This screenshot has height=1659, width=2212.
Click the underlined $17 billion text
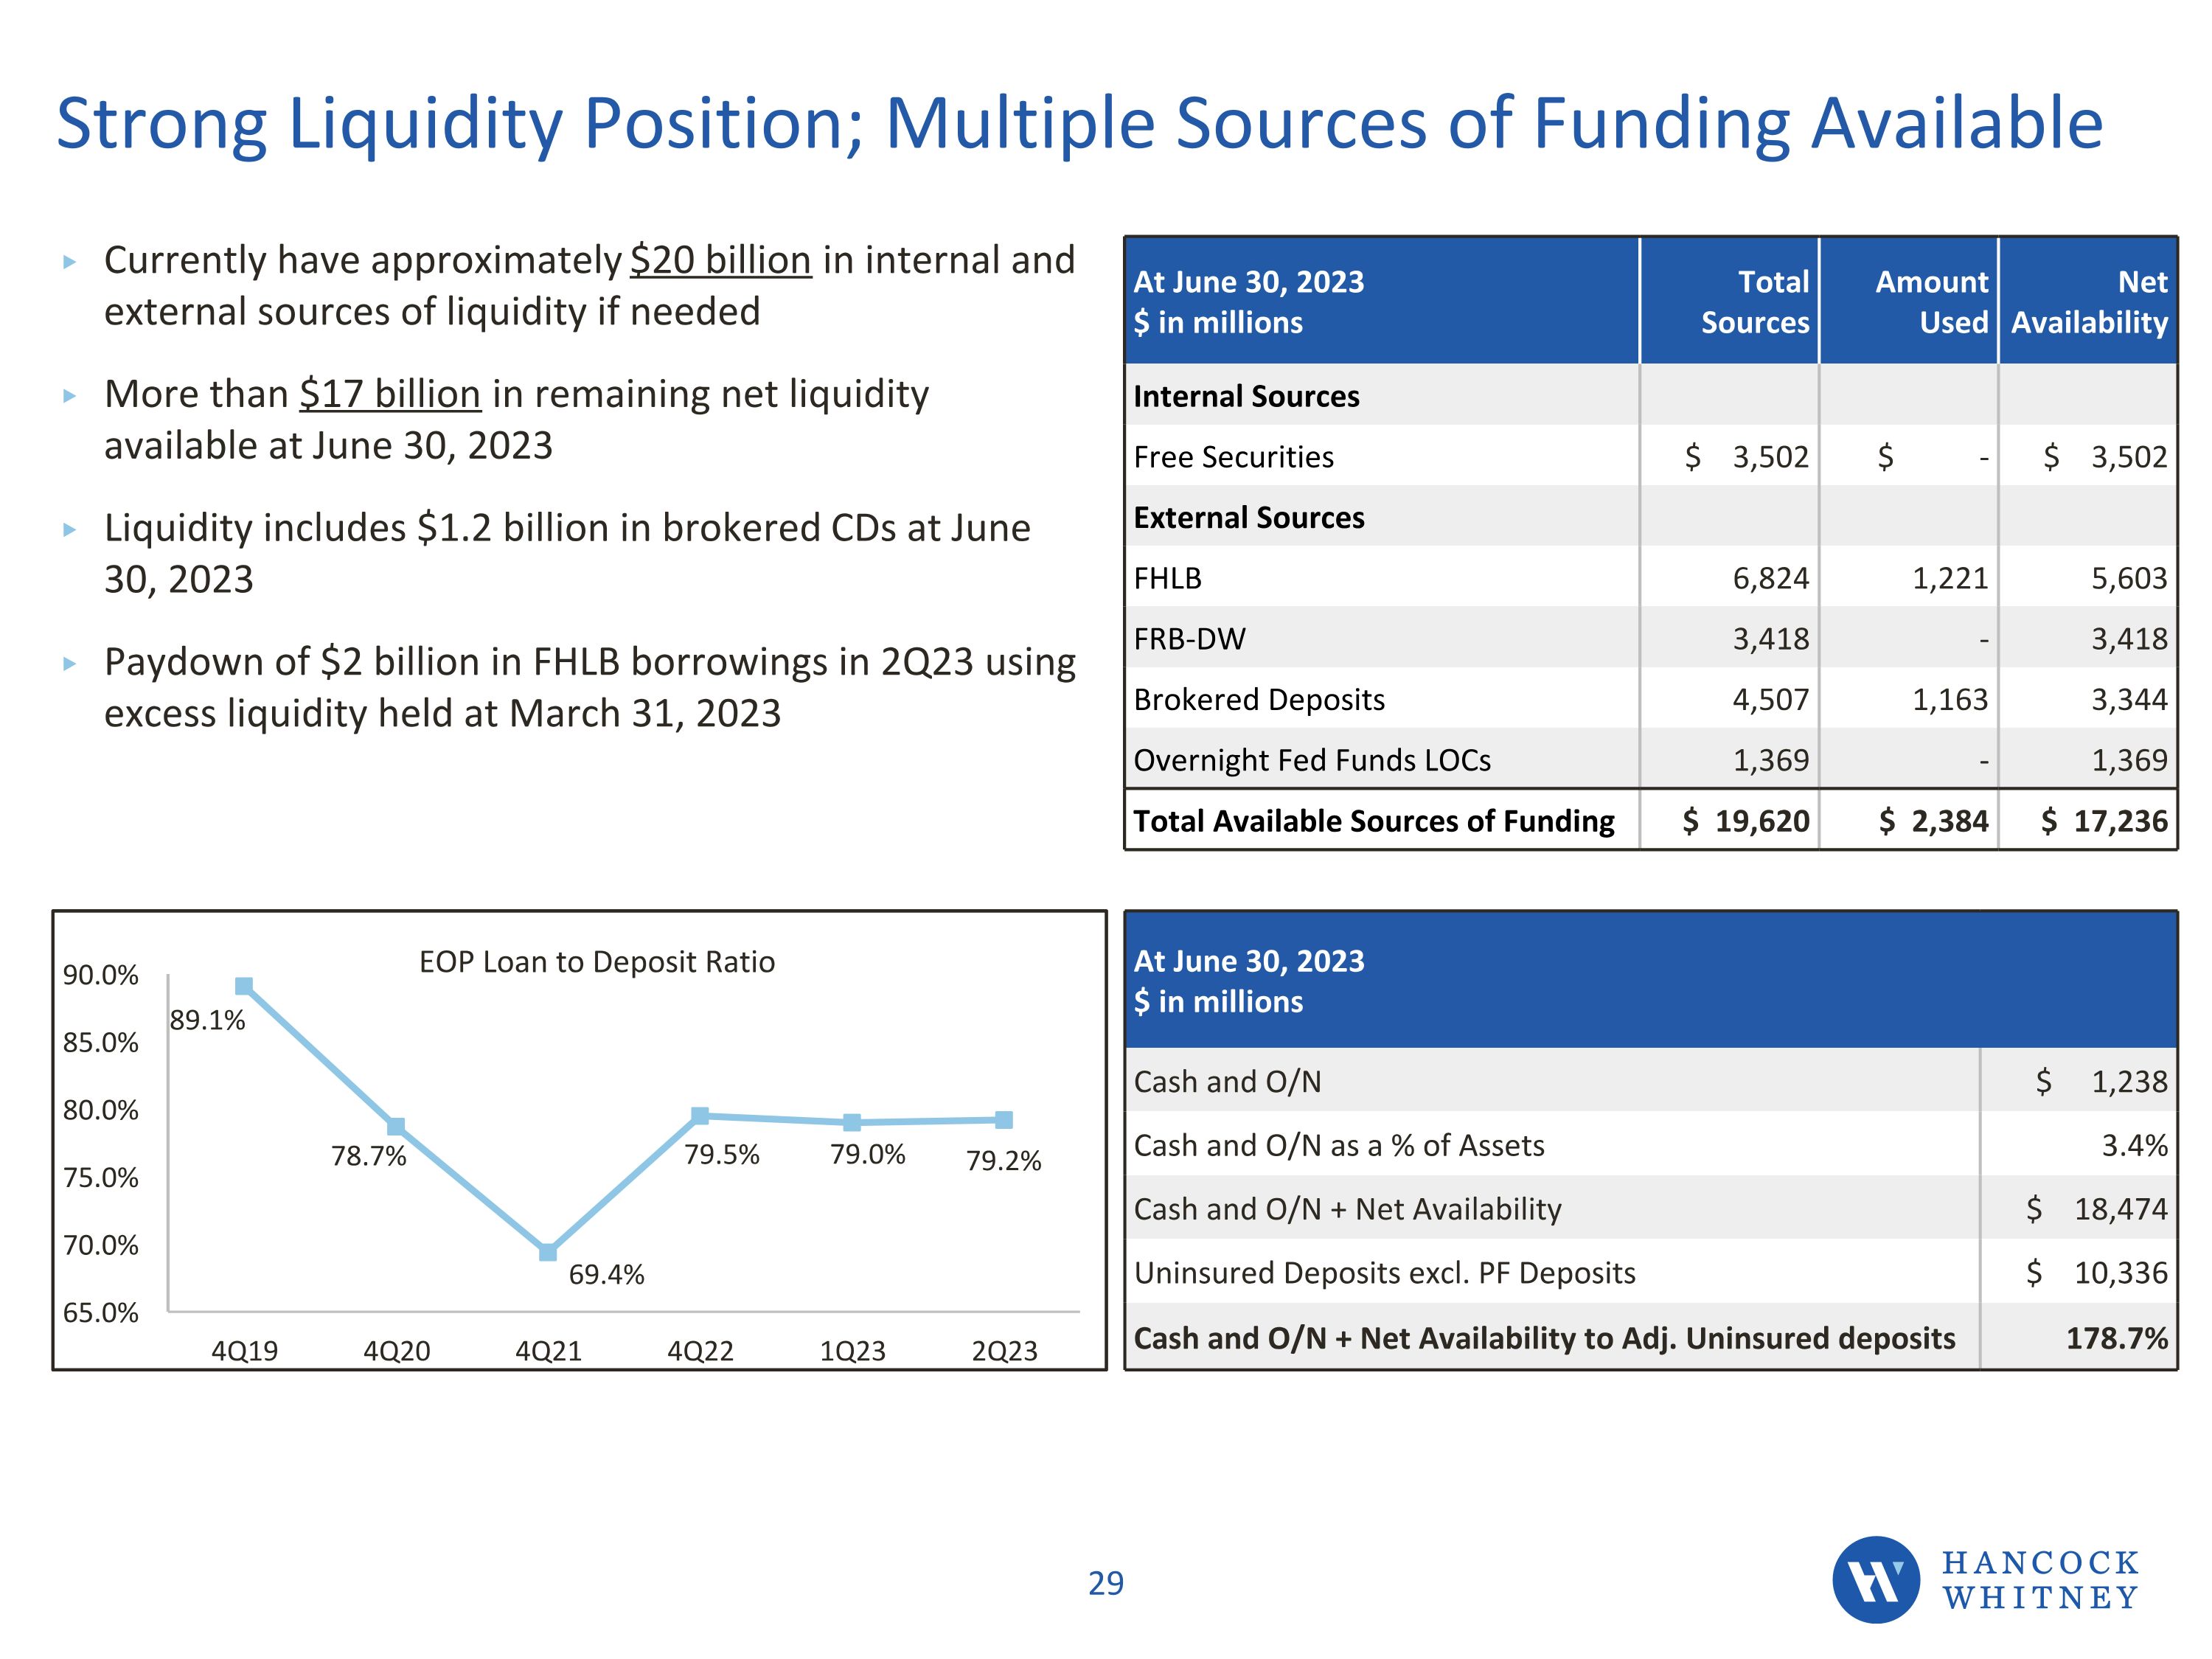[390, 395]
